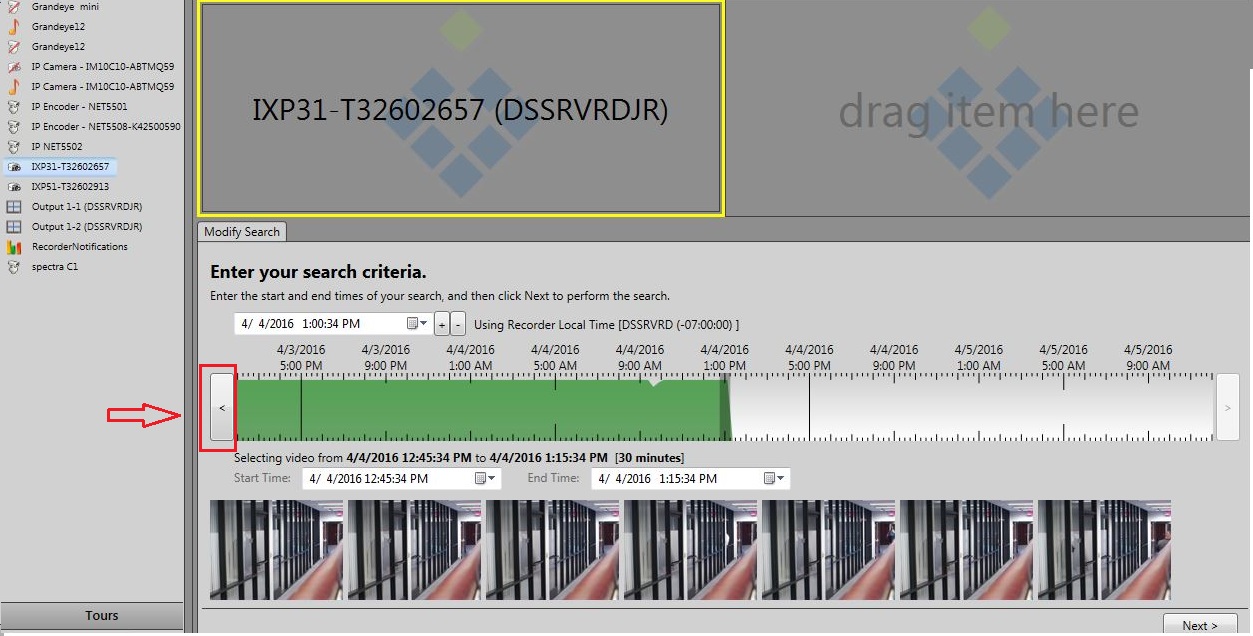Click orange audio icon beside IP Camera - IM10C10-ABTMQ59
1253x636 pixels.
pyautogui.click(x=14, y=87)
